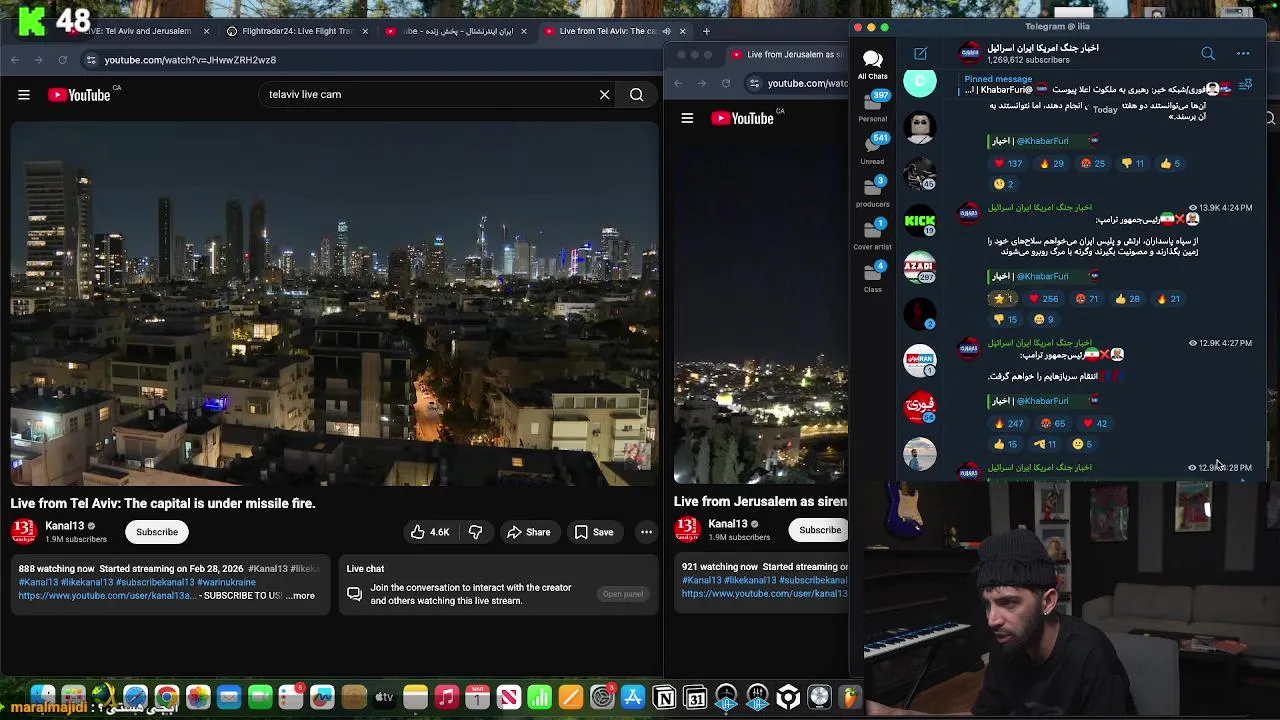Expand description with '...more'

[x=300, y=595]
